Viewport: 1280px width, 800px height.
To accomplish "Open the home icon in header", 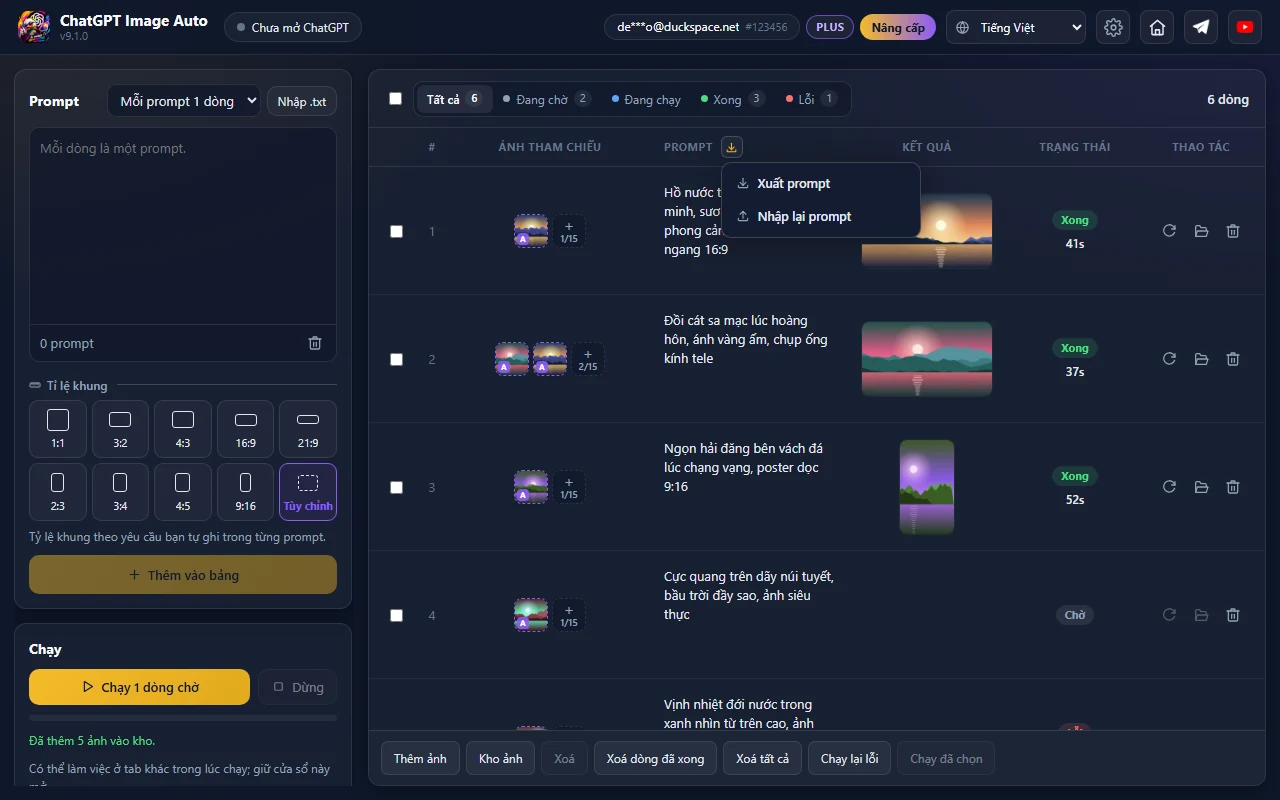I will coord(1157,28).
